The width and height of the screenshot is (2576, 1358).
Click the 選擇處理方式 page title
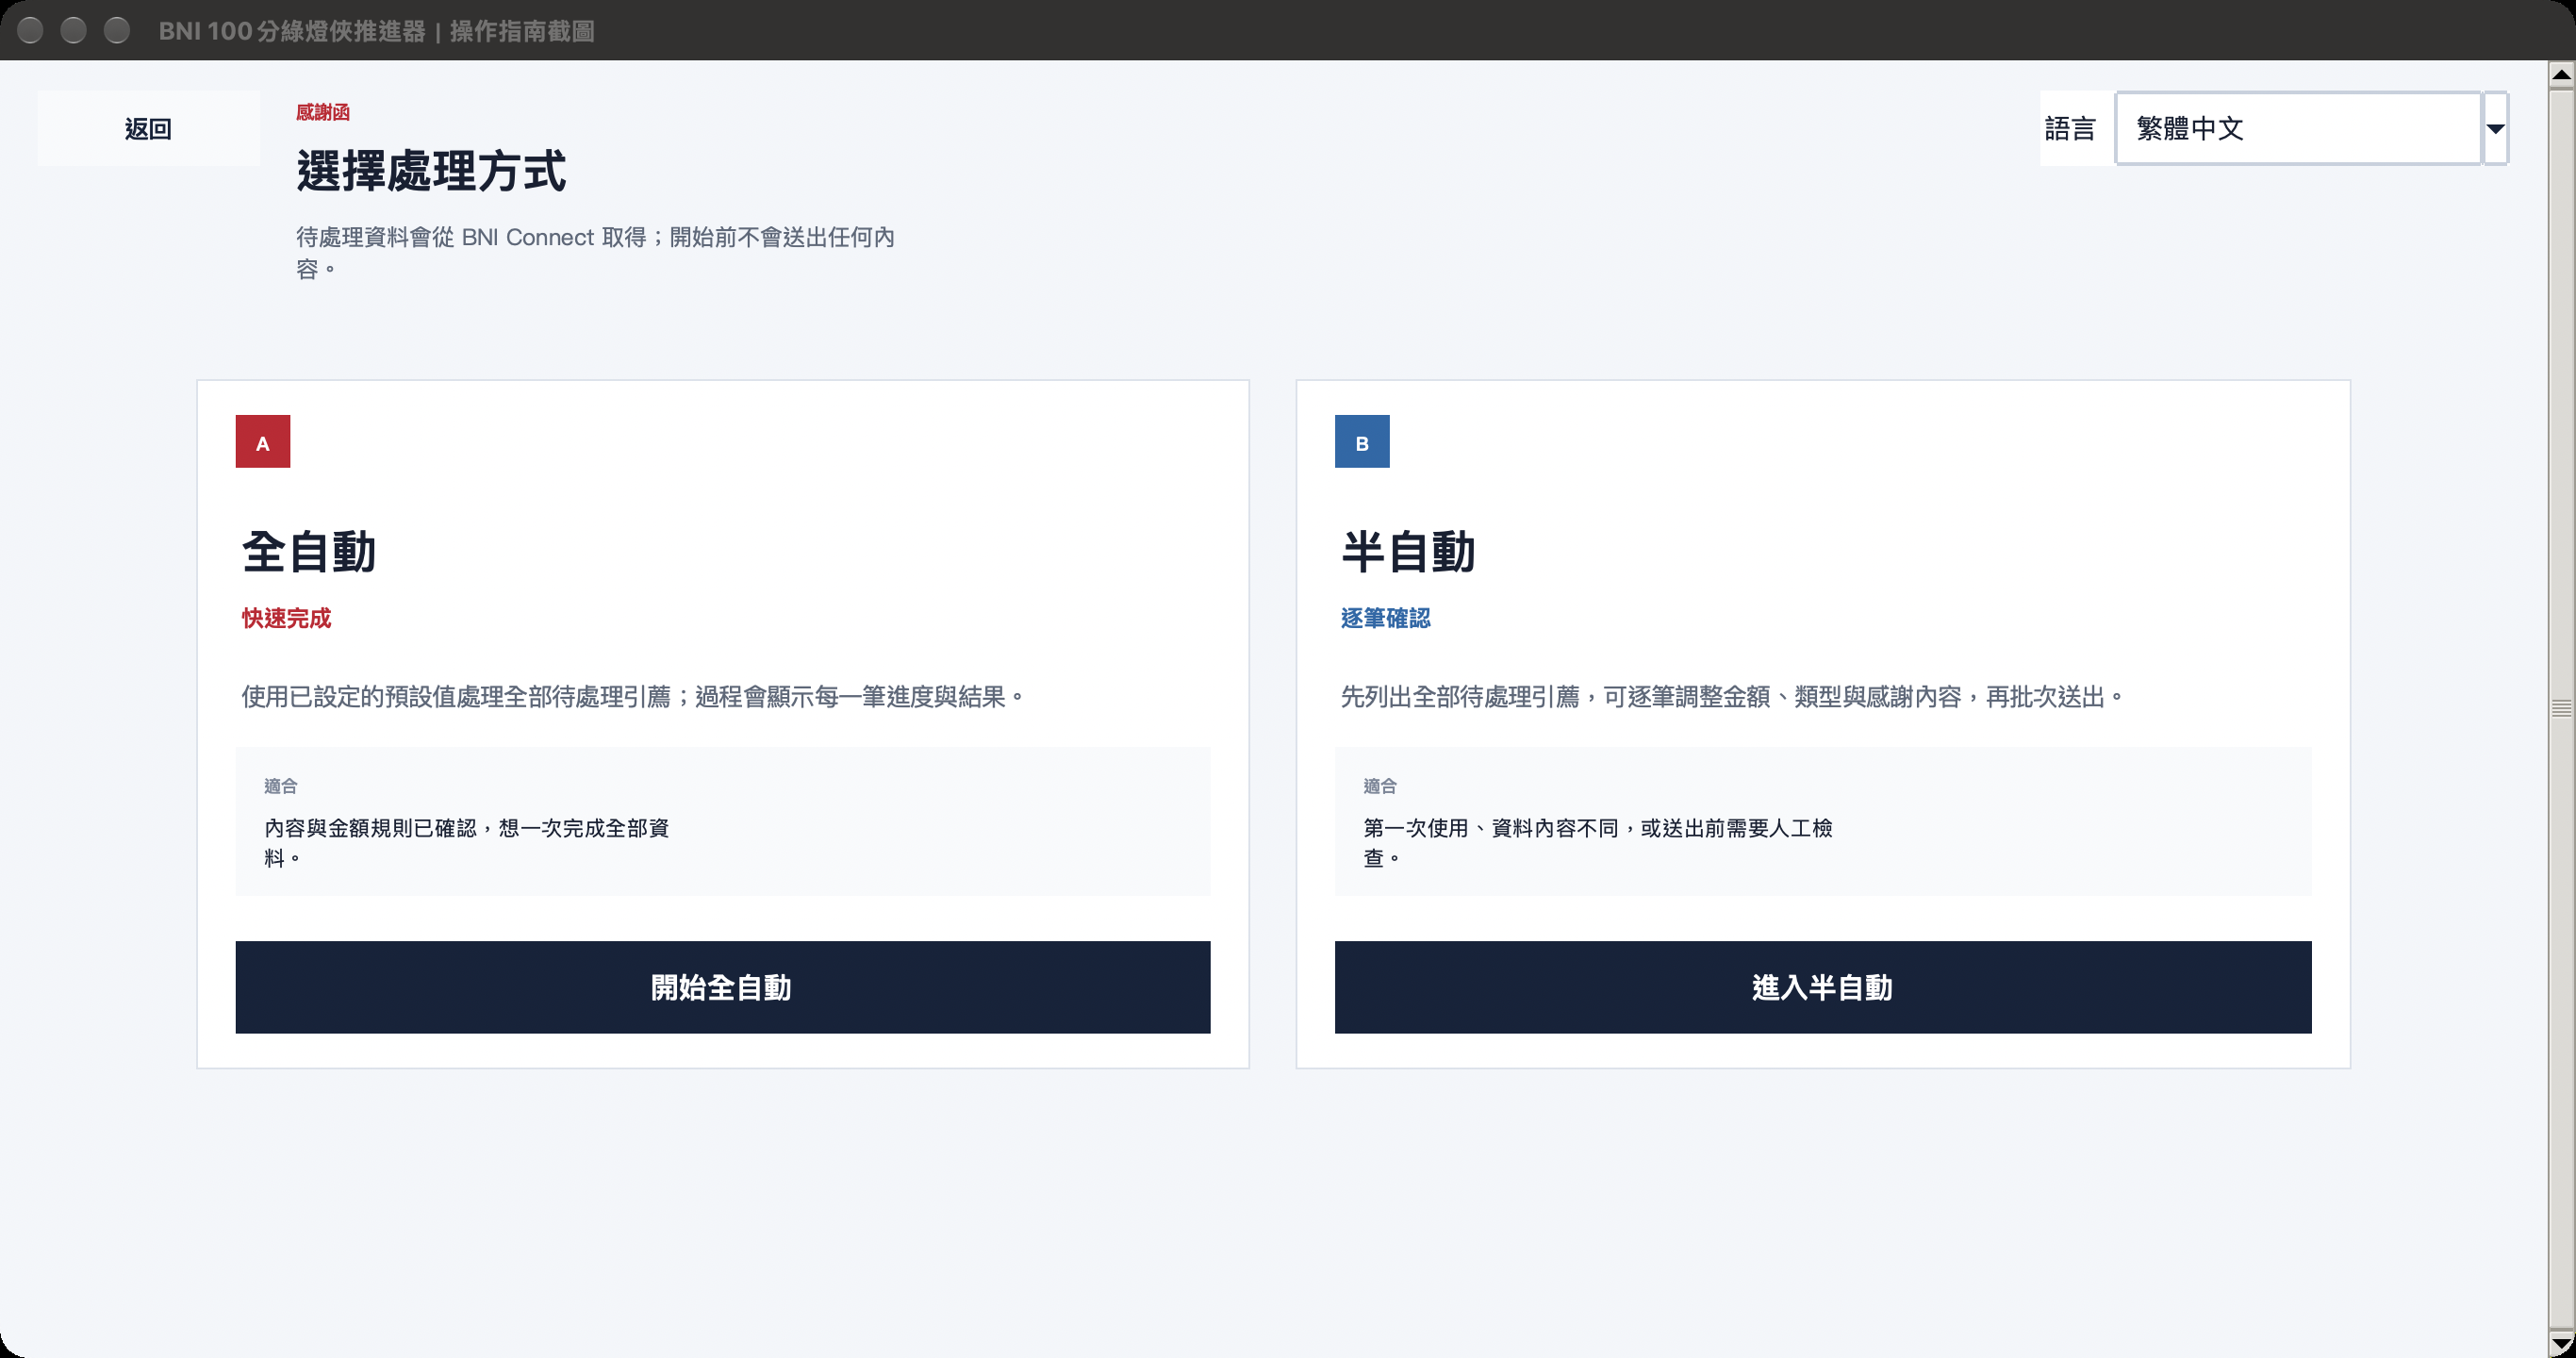(x=431, y=171)
